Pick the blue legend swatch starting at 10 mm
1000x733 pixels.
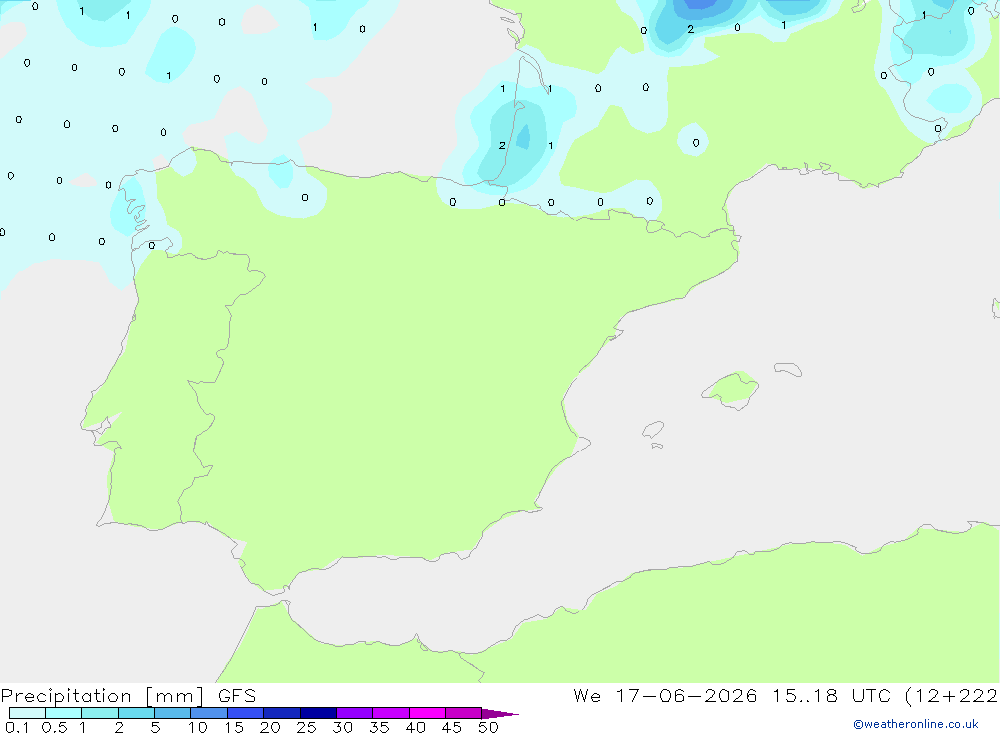click(209, 713)
